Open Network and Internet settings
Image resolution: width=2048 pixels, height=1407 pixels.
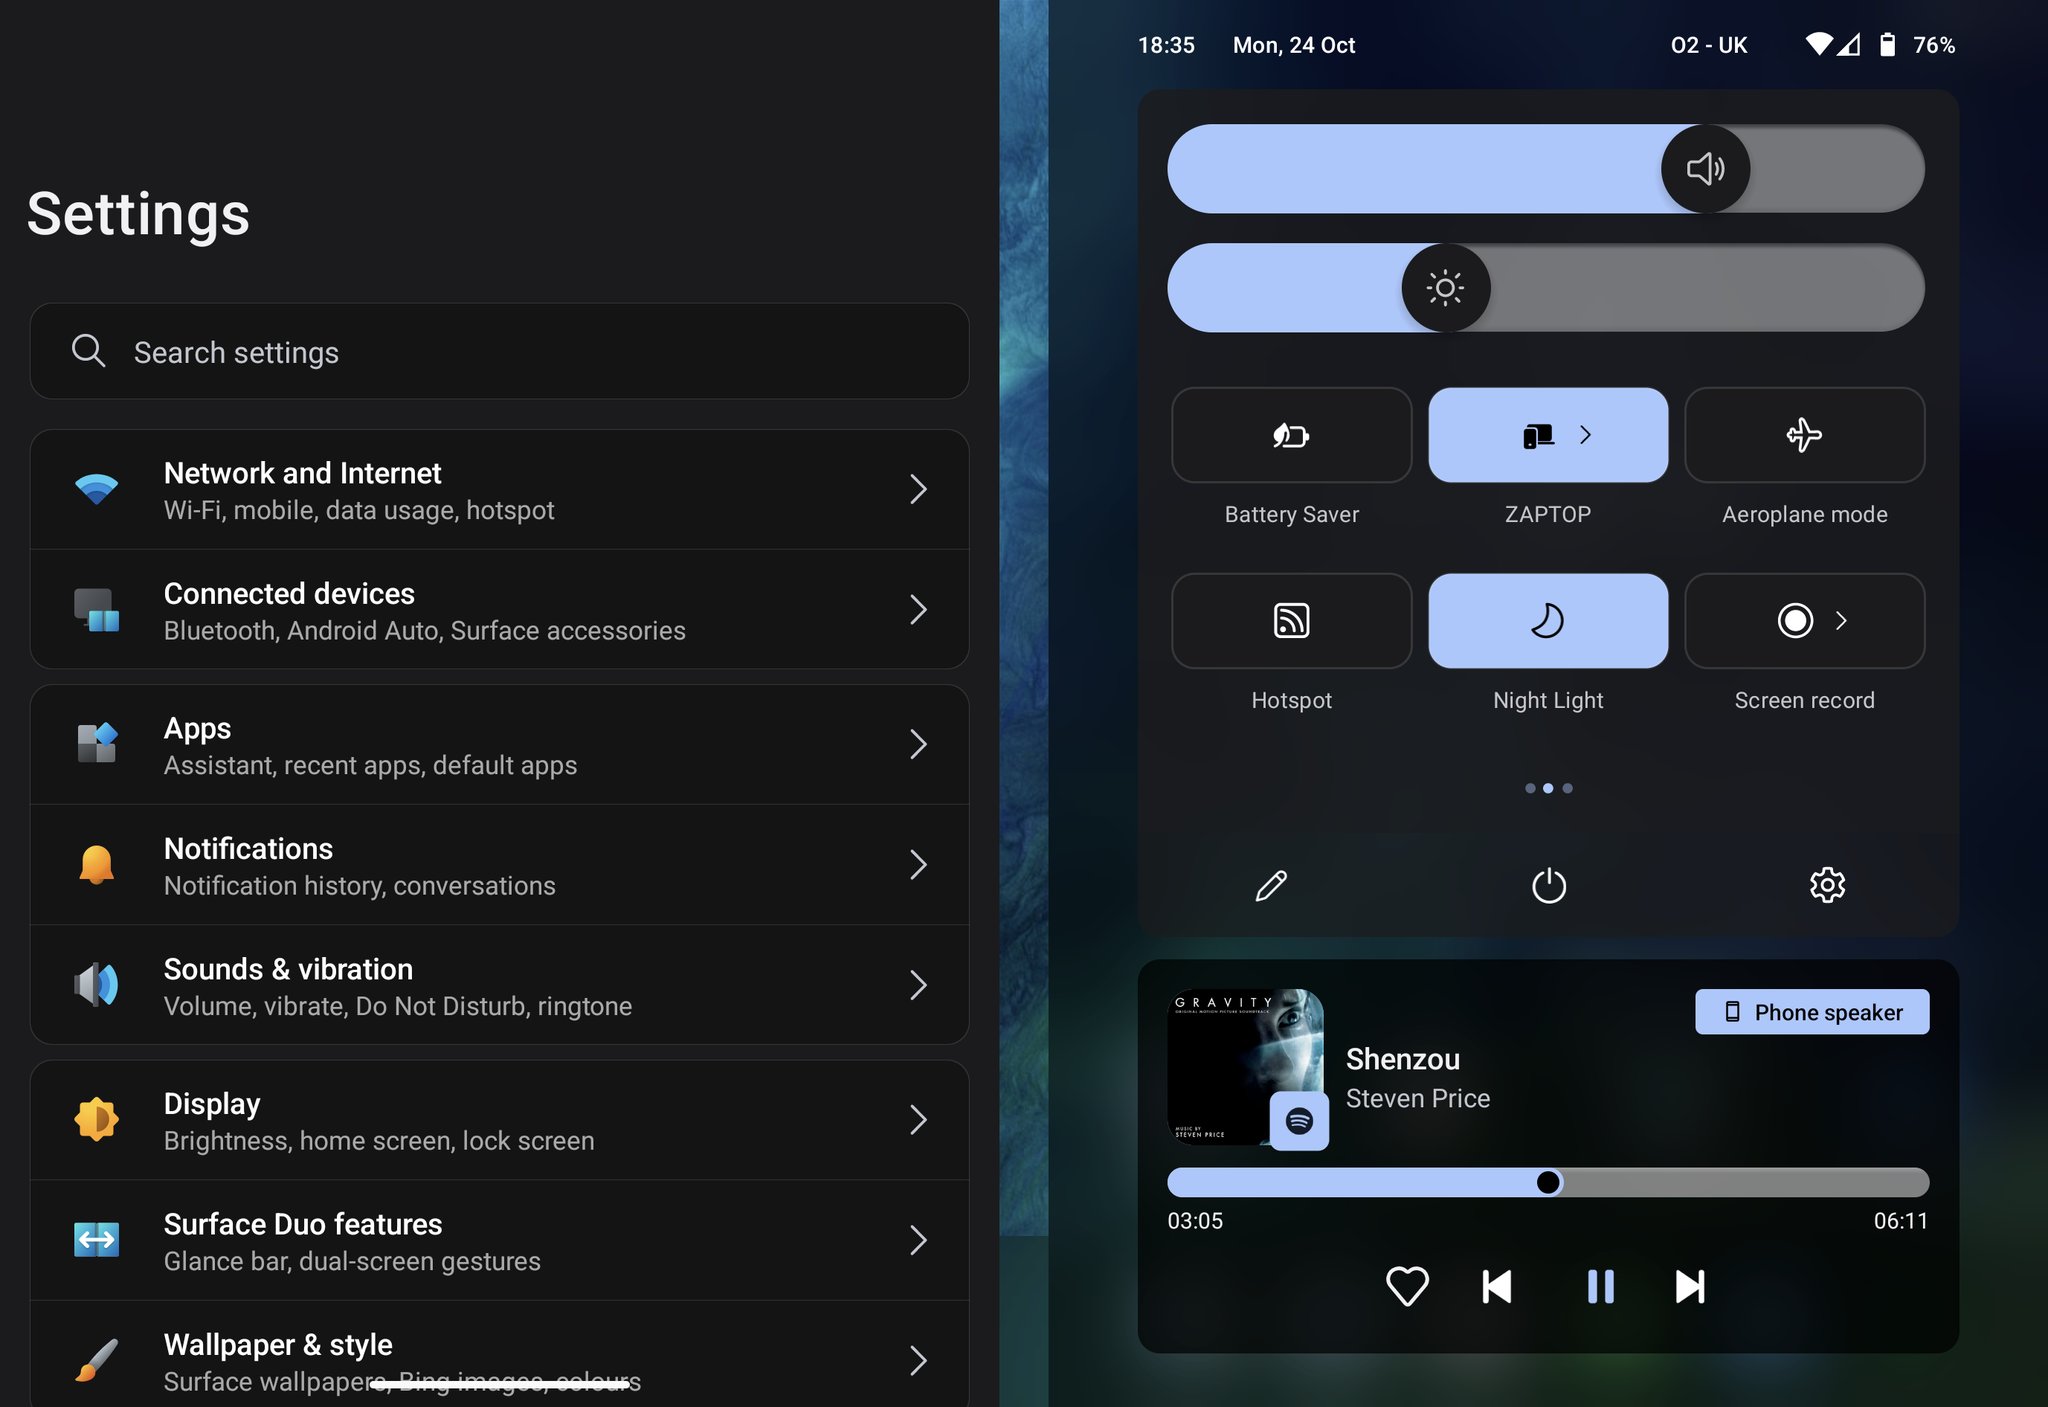[500, 489]
